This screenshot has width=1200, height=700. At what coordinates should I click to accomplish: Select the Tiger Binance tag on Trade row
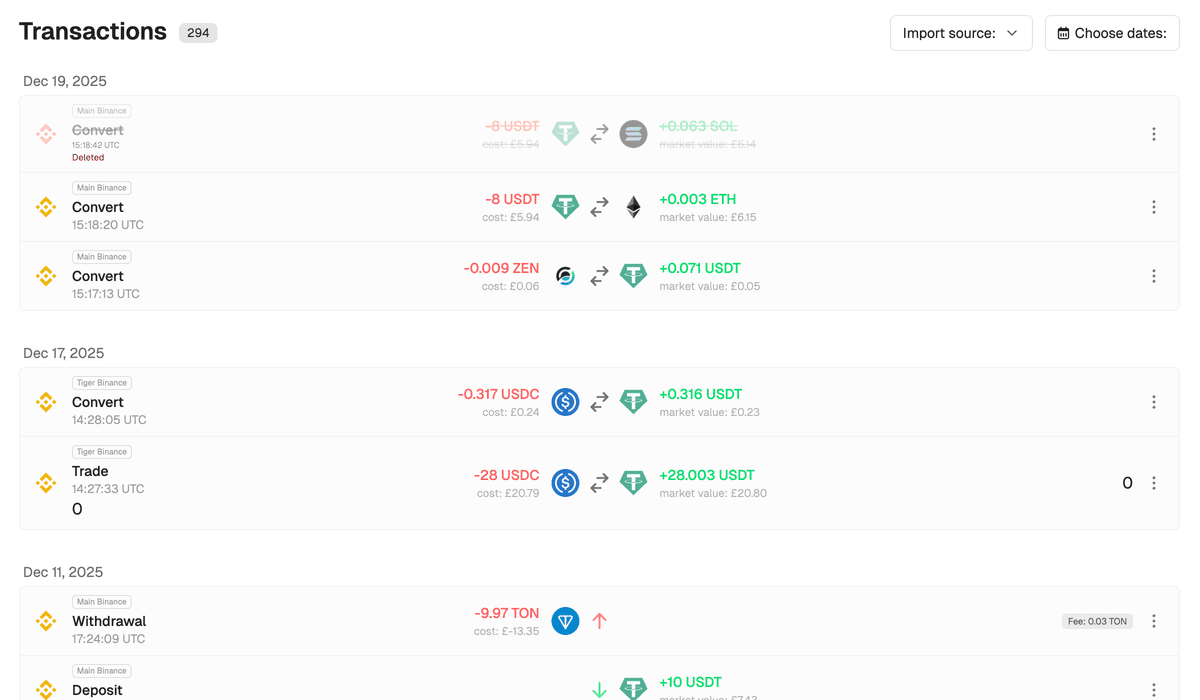tap(102, 452)
